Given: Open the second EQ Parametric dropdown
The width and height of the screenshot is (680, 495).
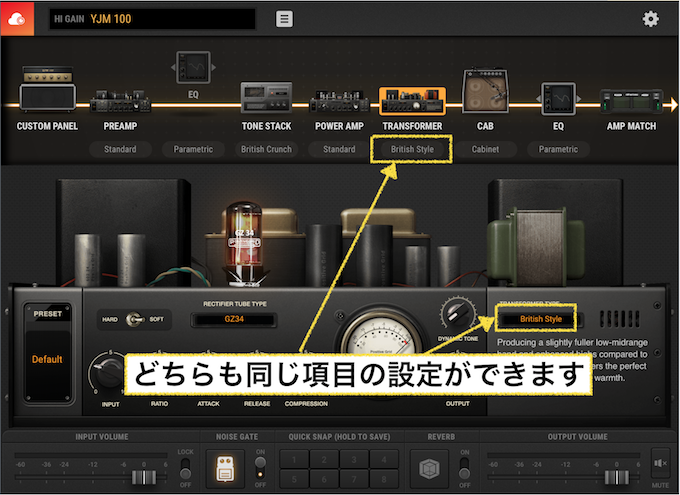Looking at the screenshot, I should (x=558, y=149).
